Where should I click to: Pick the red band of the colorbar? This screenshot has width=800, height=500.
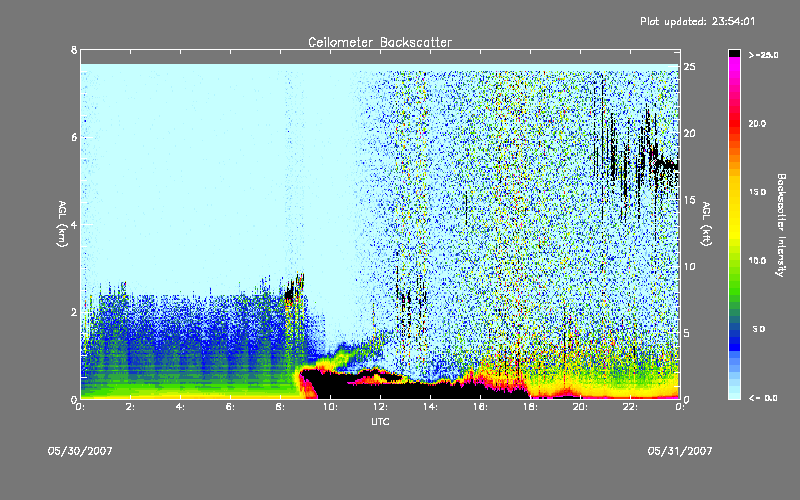coord(734,124)
